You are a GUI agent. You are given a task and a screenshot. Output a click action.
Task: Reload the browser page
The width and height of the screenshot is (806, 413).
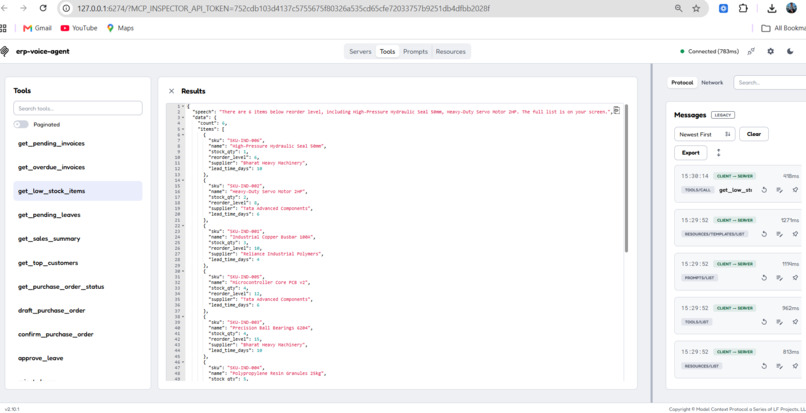coord(43,8)
